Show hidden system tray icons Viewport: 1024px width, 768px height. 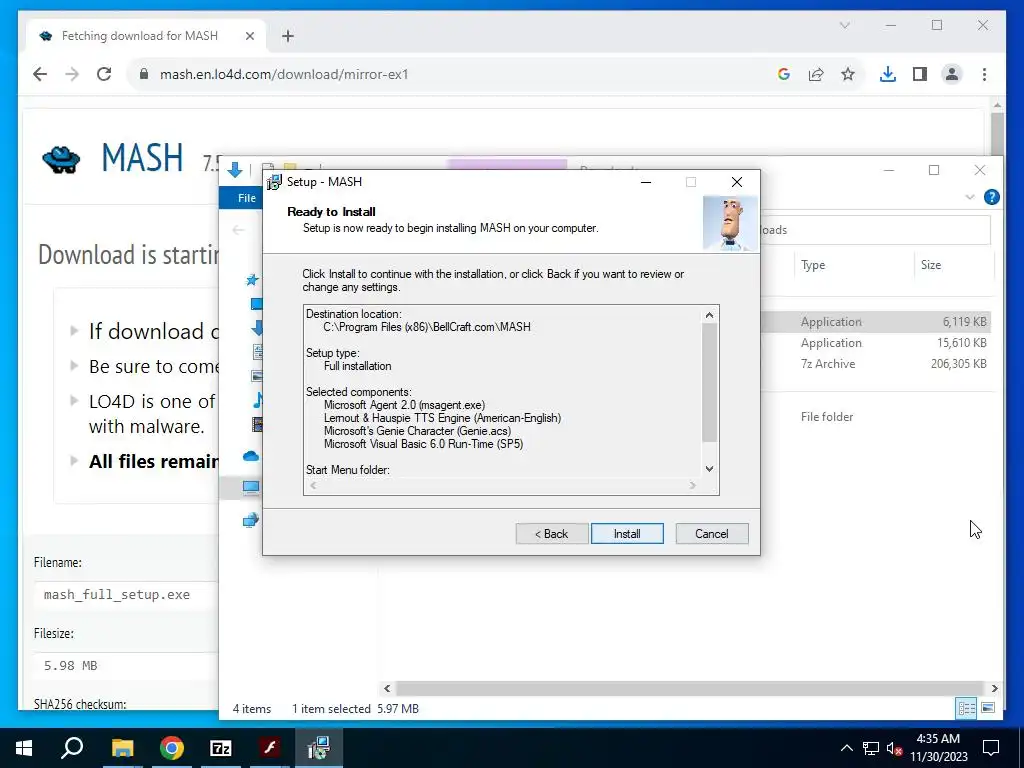point(846,748)
